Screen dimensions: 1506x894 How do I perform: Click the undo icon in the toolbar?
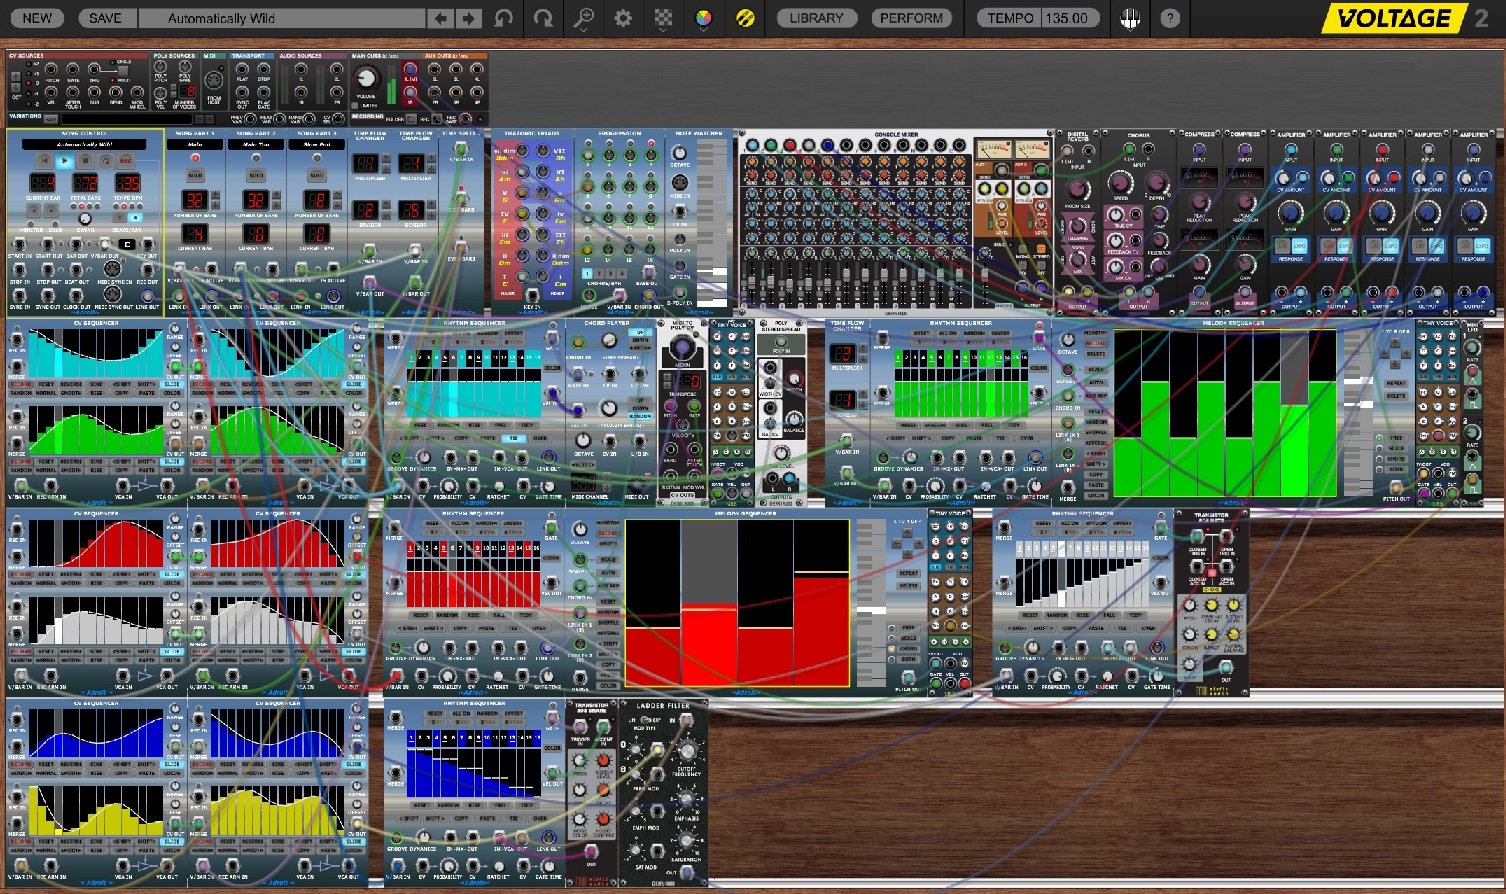tap(504, 18)
